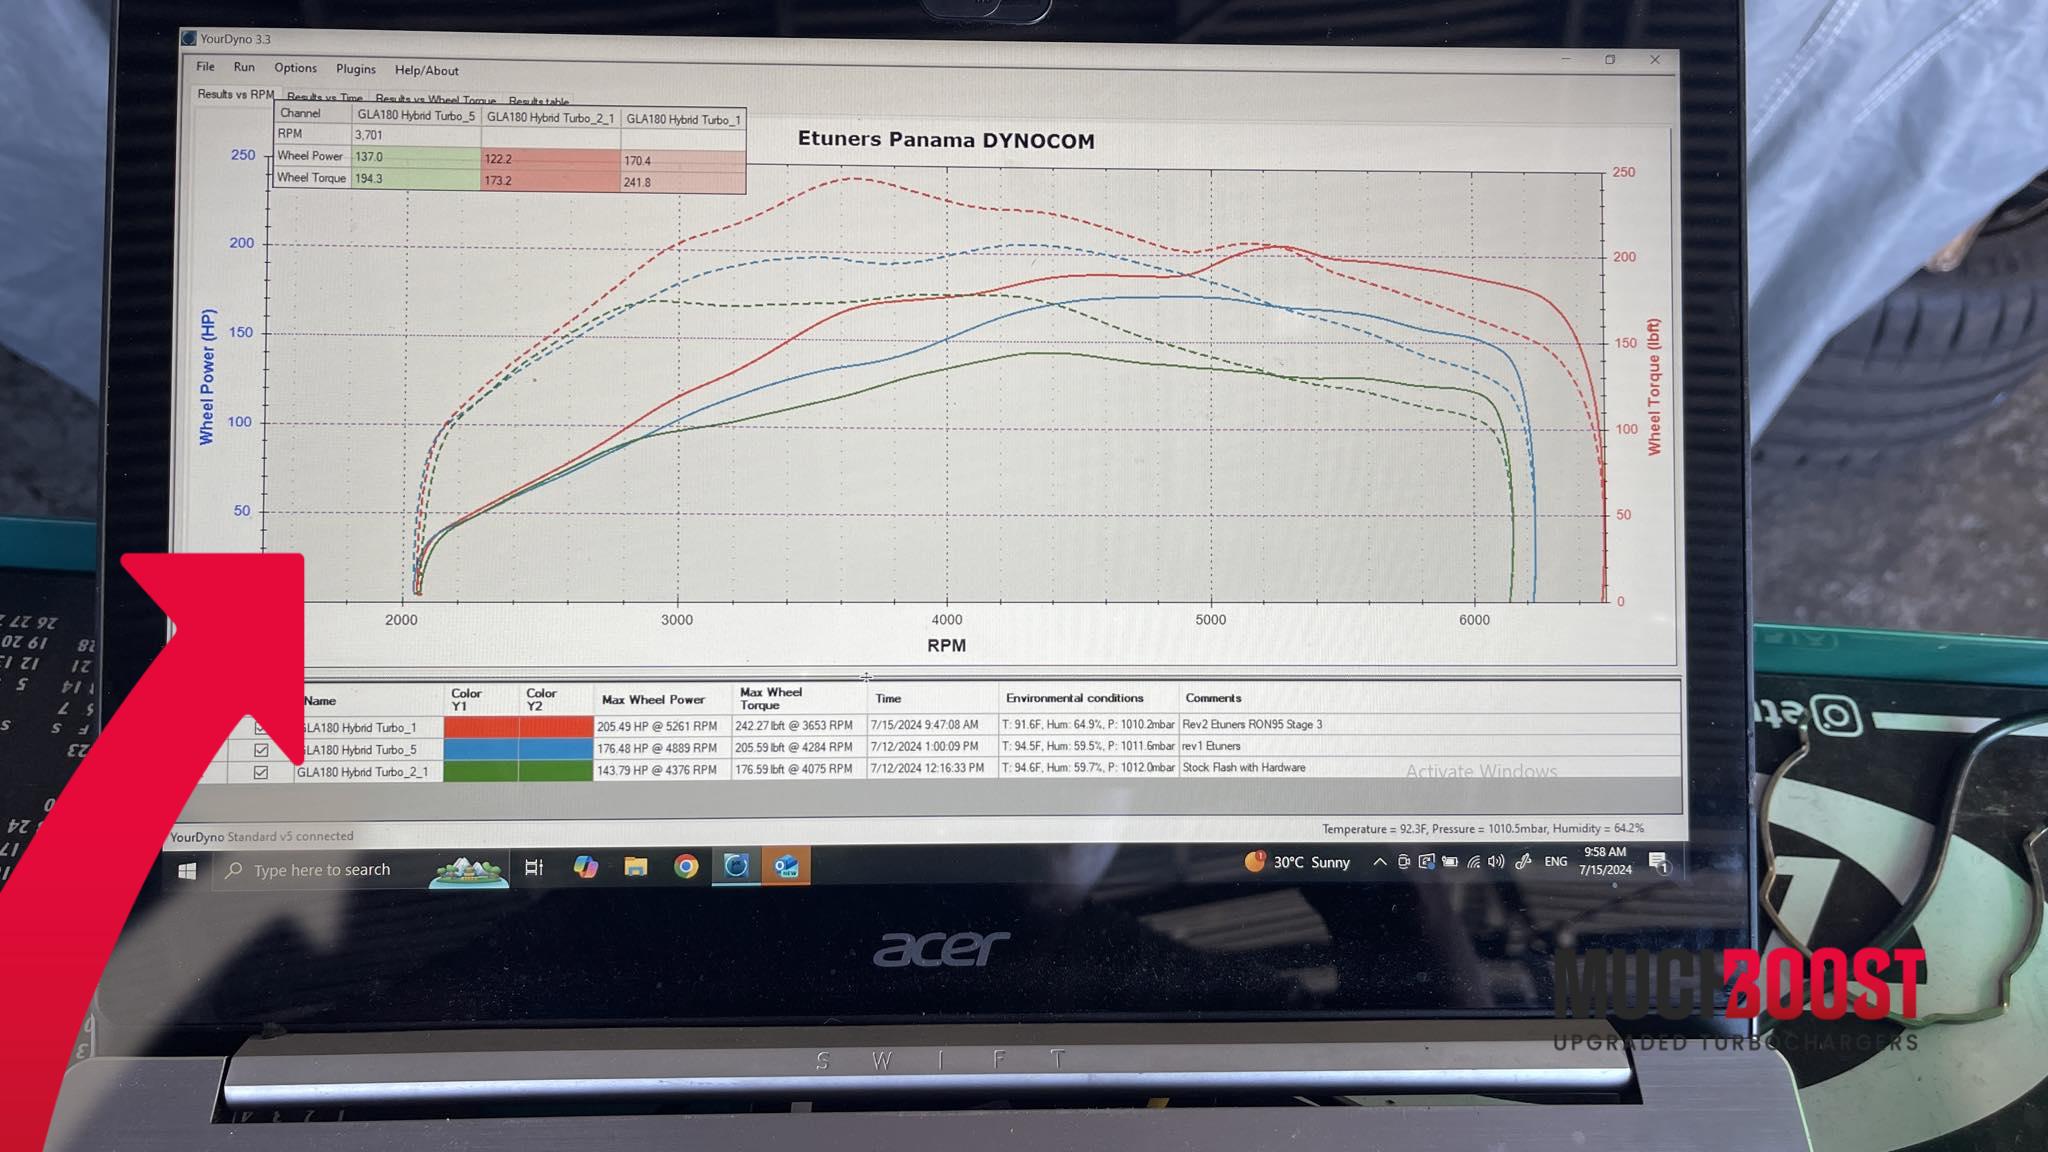Change blue Y2 color of Turbo_5 run
Image resolution: width=2048 pixels, height=1152 pixels.
click(x=556, y=748)
